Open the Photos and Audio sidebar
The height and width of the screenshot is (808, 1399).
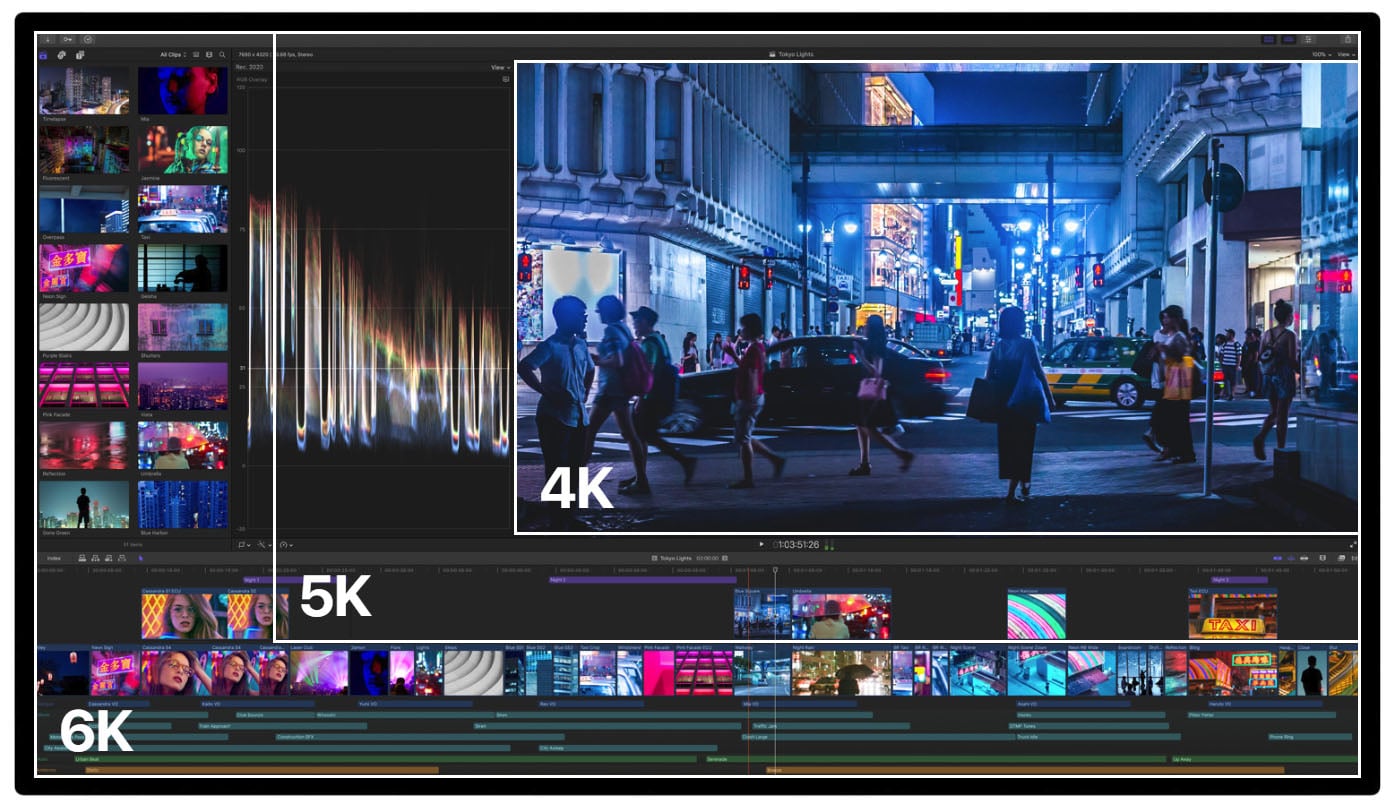62,55
